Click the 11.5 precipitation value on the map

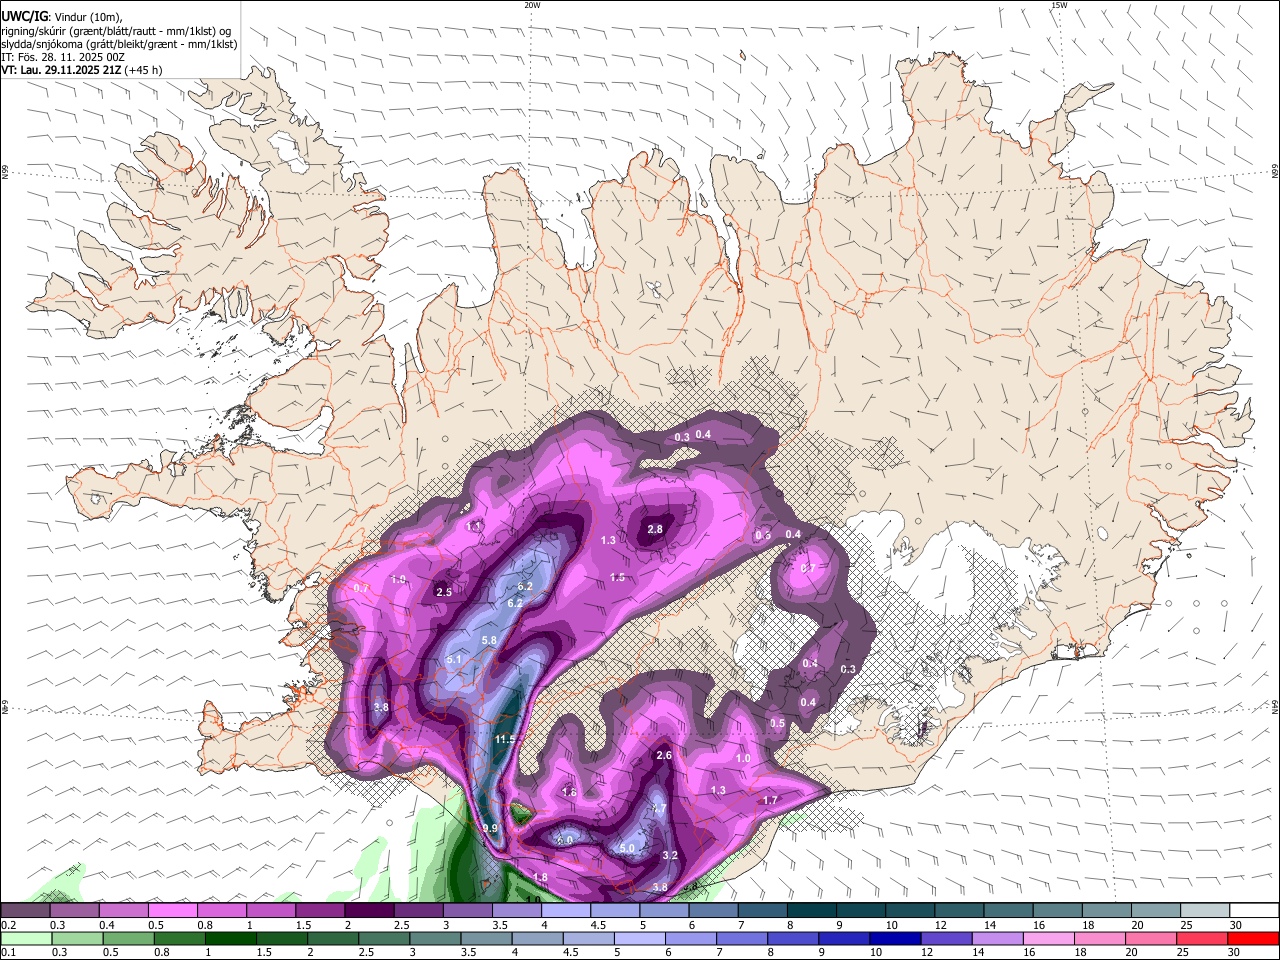tap(505, 739)
